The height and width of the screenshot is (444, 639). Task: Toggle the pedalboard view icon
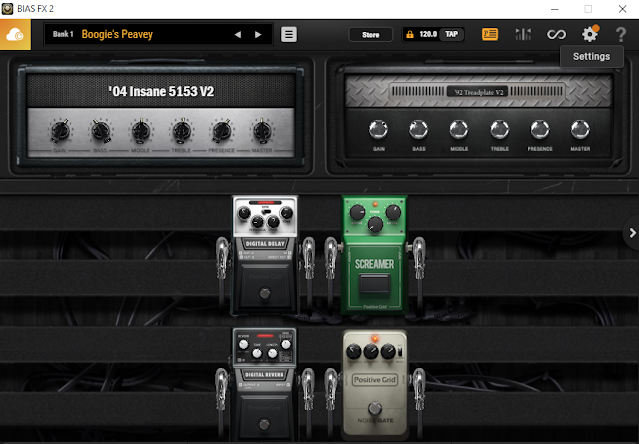490,34
